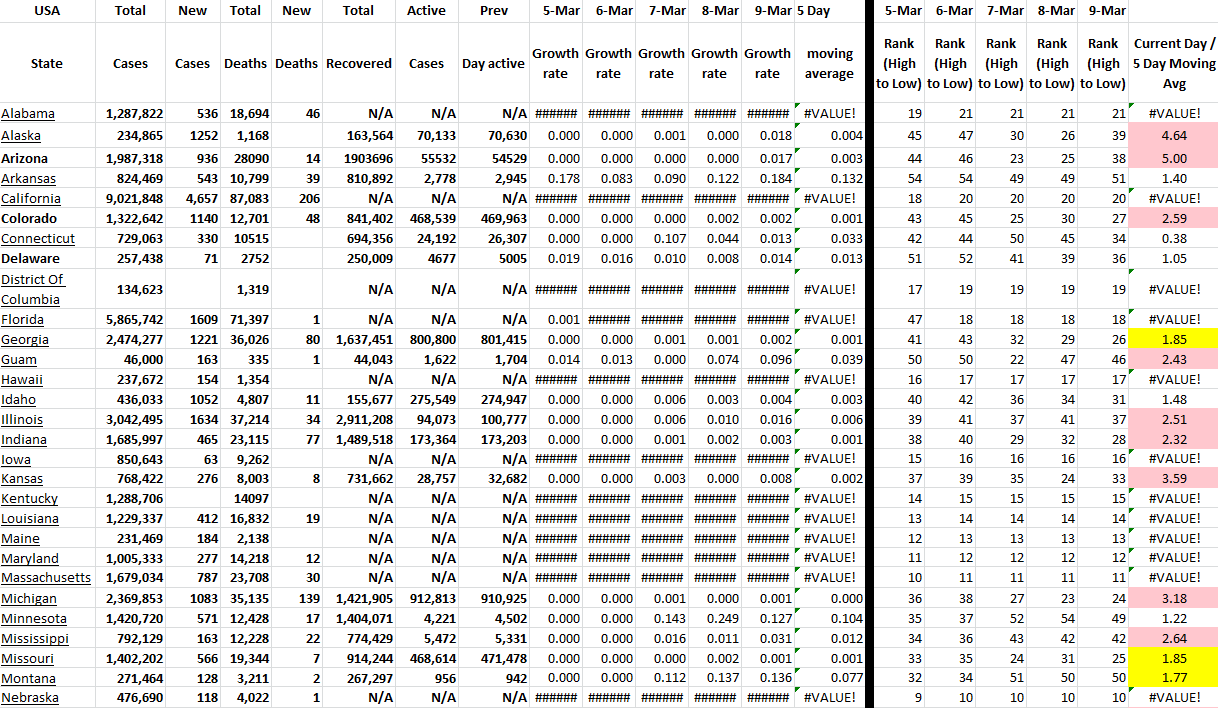Select Kansas's pink 3.59 ratio cell
Image resolution: width=1218 pixels, height=708 pixels.
point(1174,479)
